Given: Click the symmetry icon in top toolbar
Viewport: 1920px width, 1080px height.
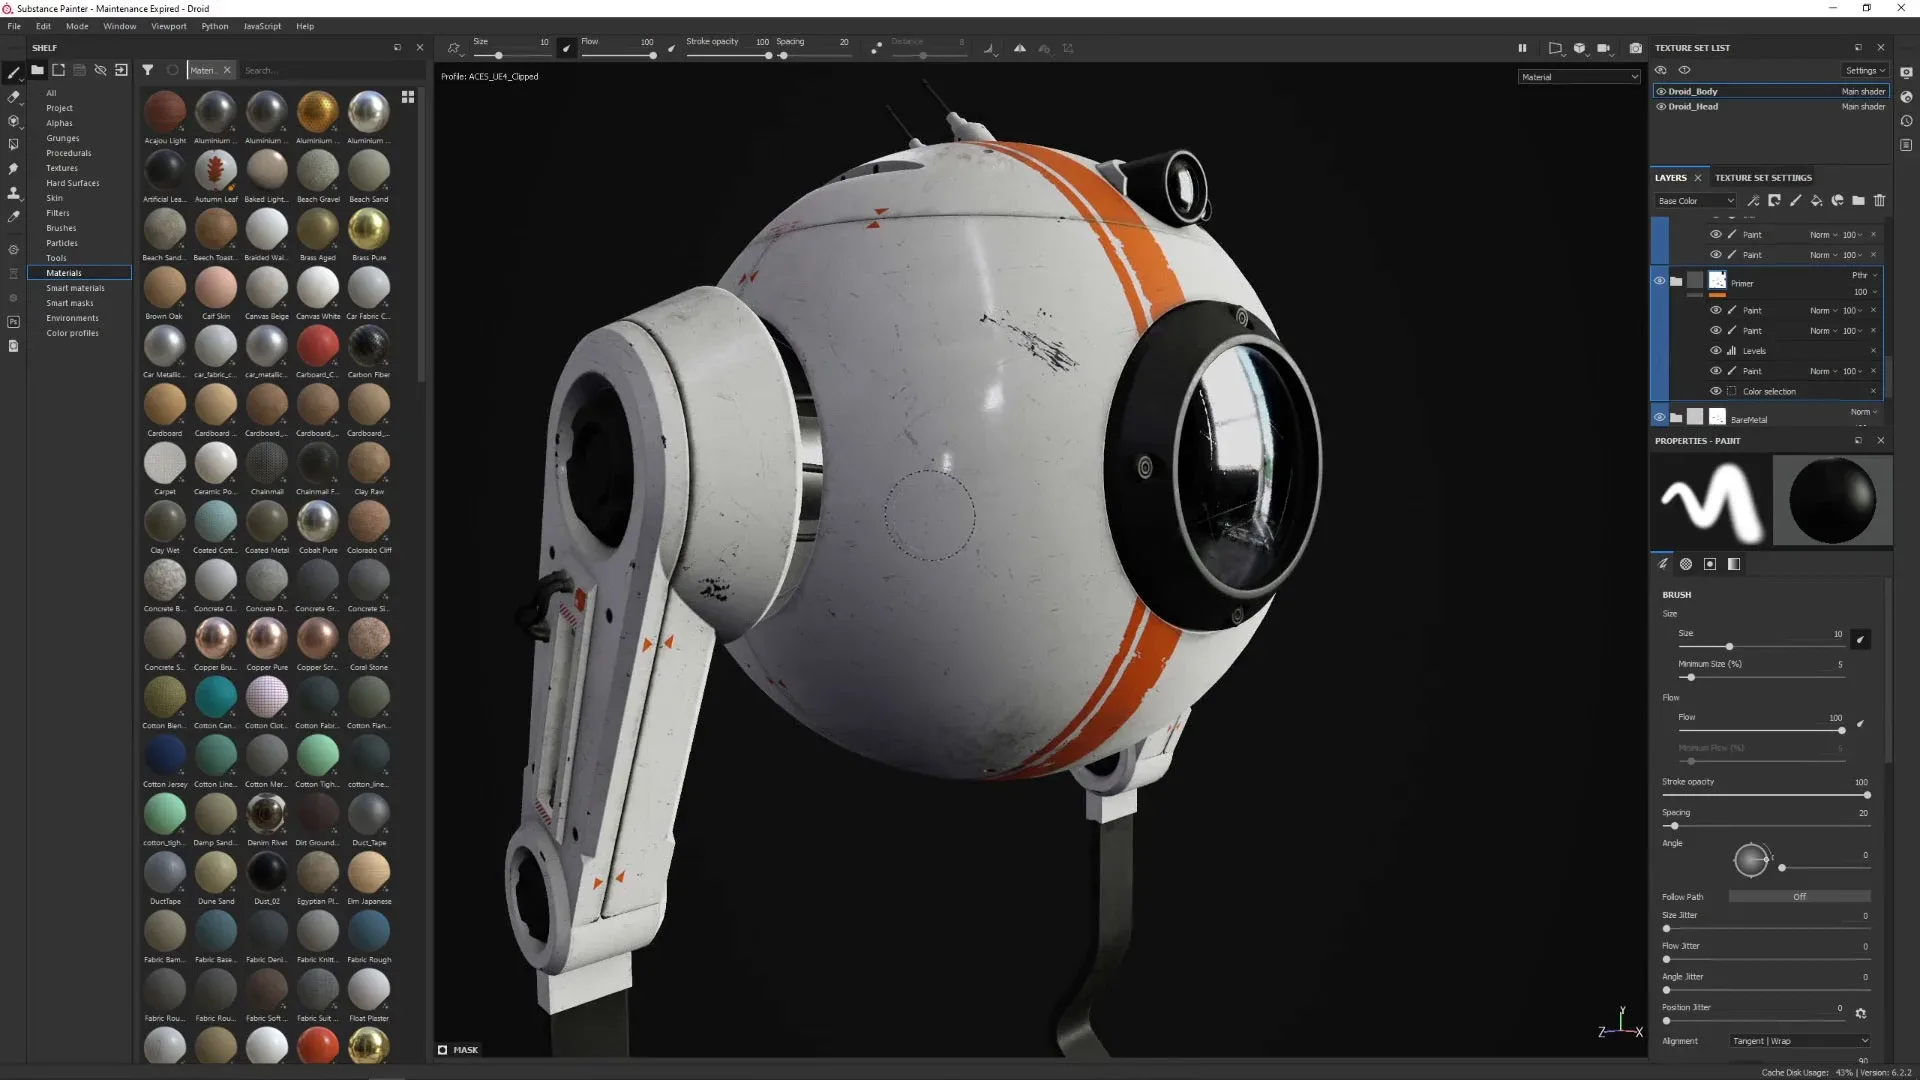Looking at the screenshot, I should tap(1019, 48).
